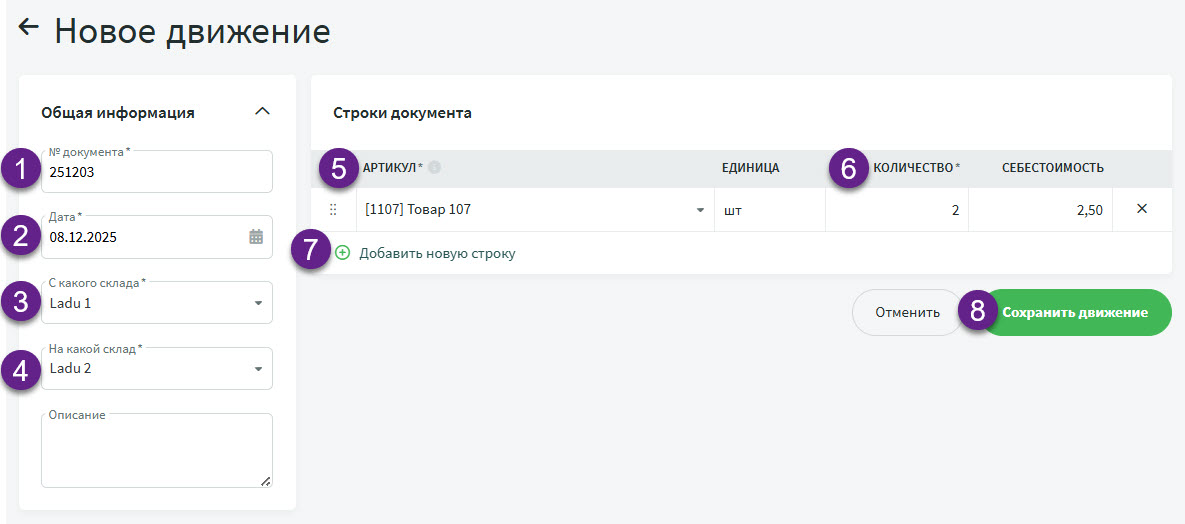The width and height of the screenshot is (1185, 524).
Task: Select the Себестоимость cell showing 2,50
Action: tap(1040, 210)
